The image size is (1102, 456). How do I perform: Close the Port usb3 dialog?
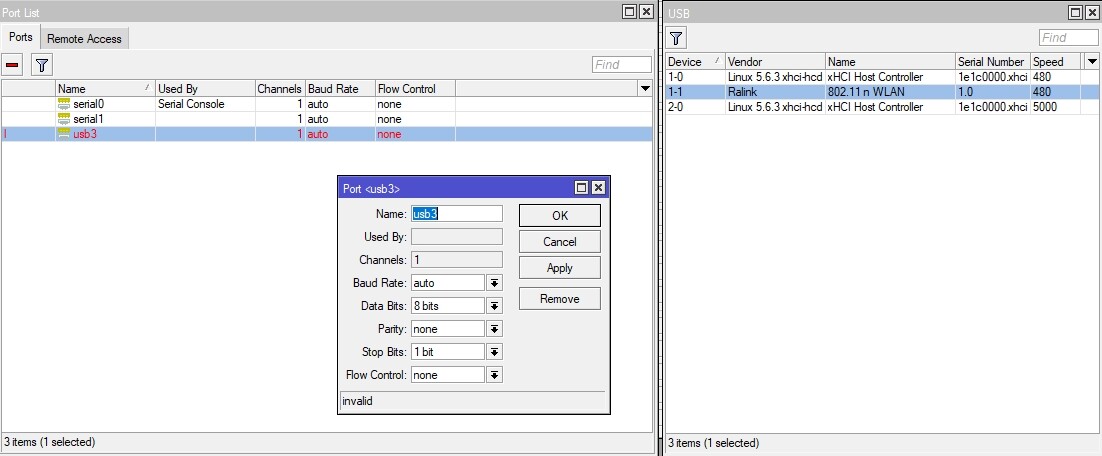pos(598,188)
